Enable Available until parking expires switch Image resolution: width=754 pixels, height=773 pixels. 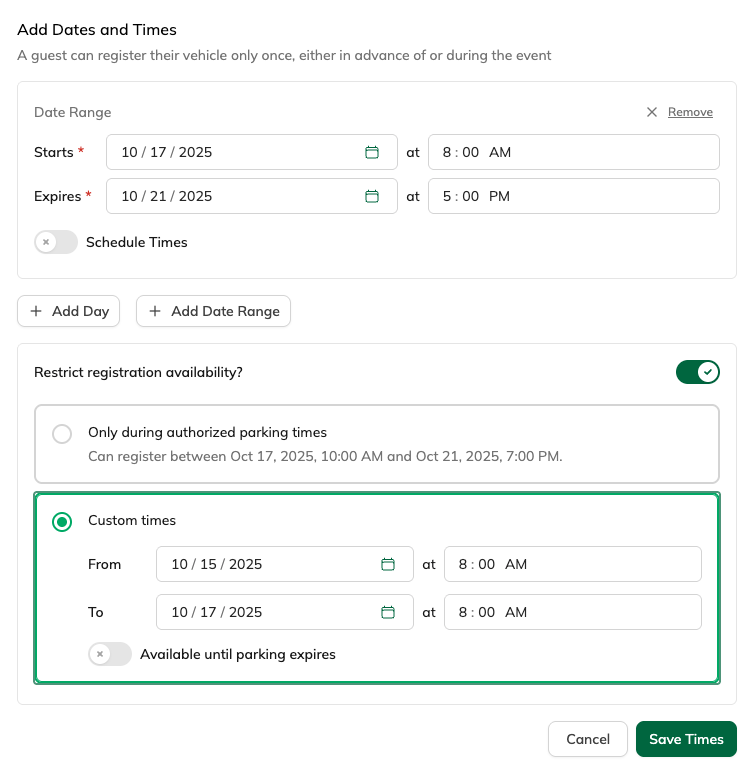110,654
